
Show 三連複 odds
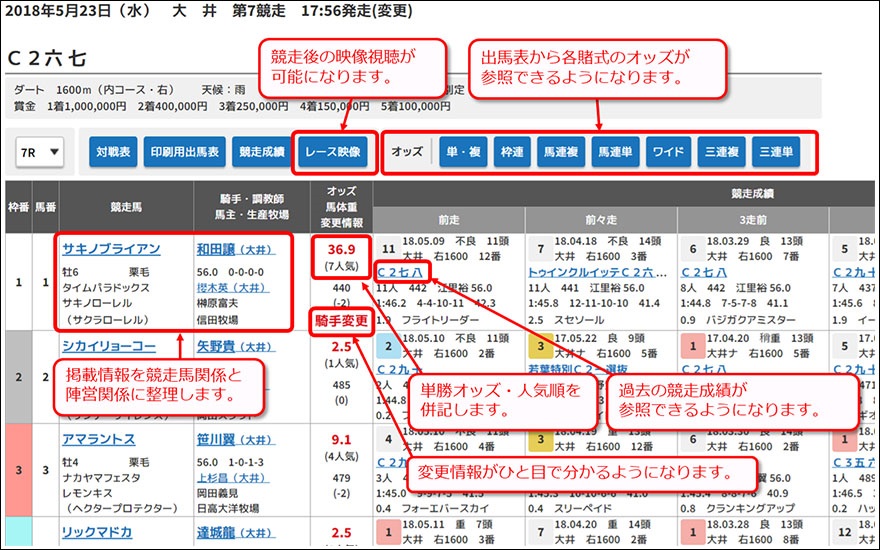pyautogui.click(x=723, y=152)
